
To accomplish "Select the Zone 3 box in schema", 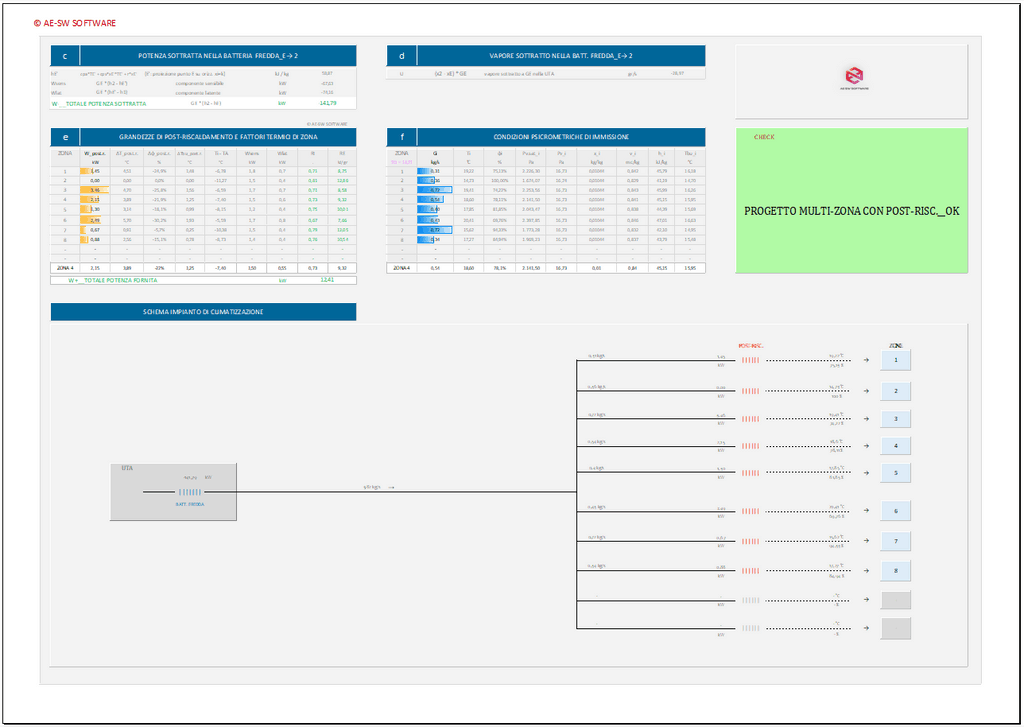I will click(x=895, y=419).
